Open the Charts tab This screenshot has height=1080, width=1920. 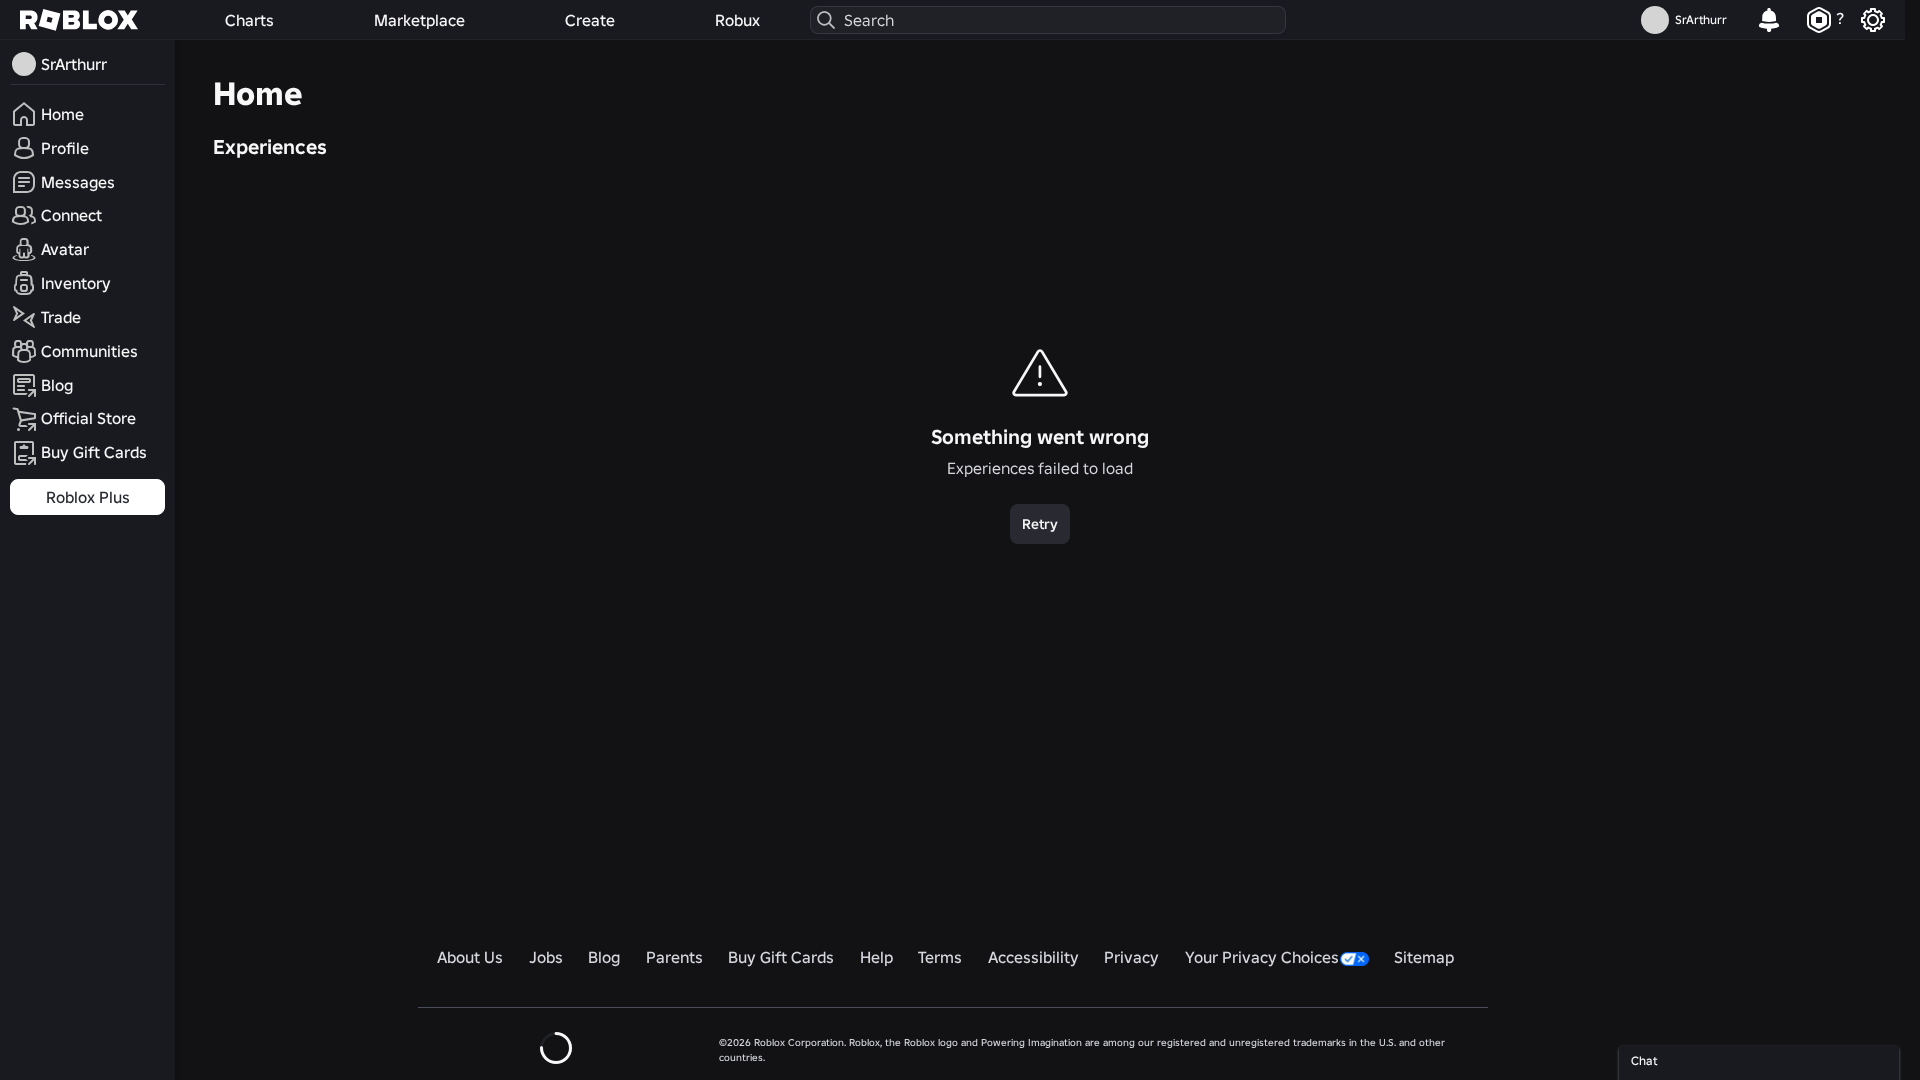[249, 20]
